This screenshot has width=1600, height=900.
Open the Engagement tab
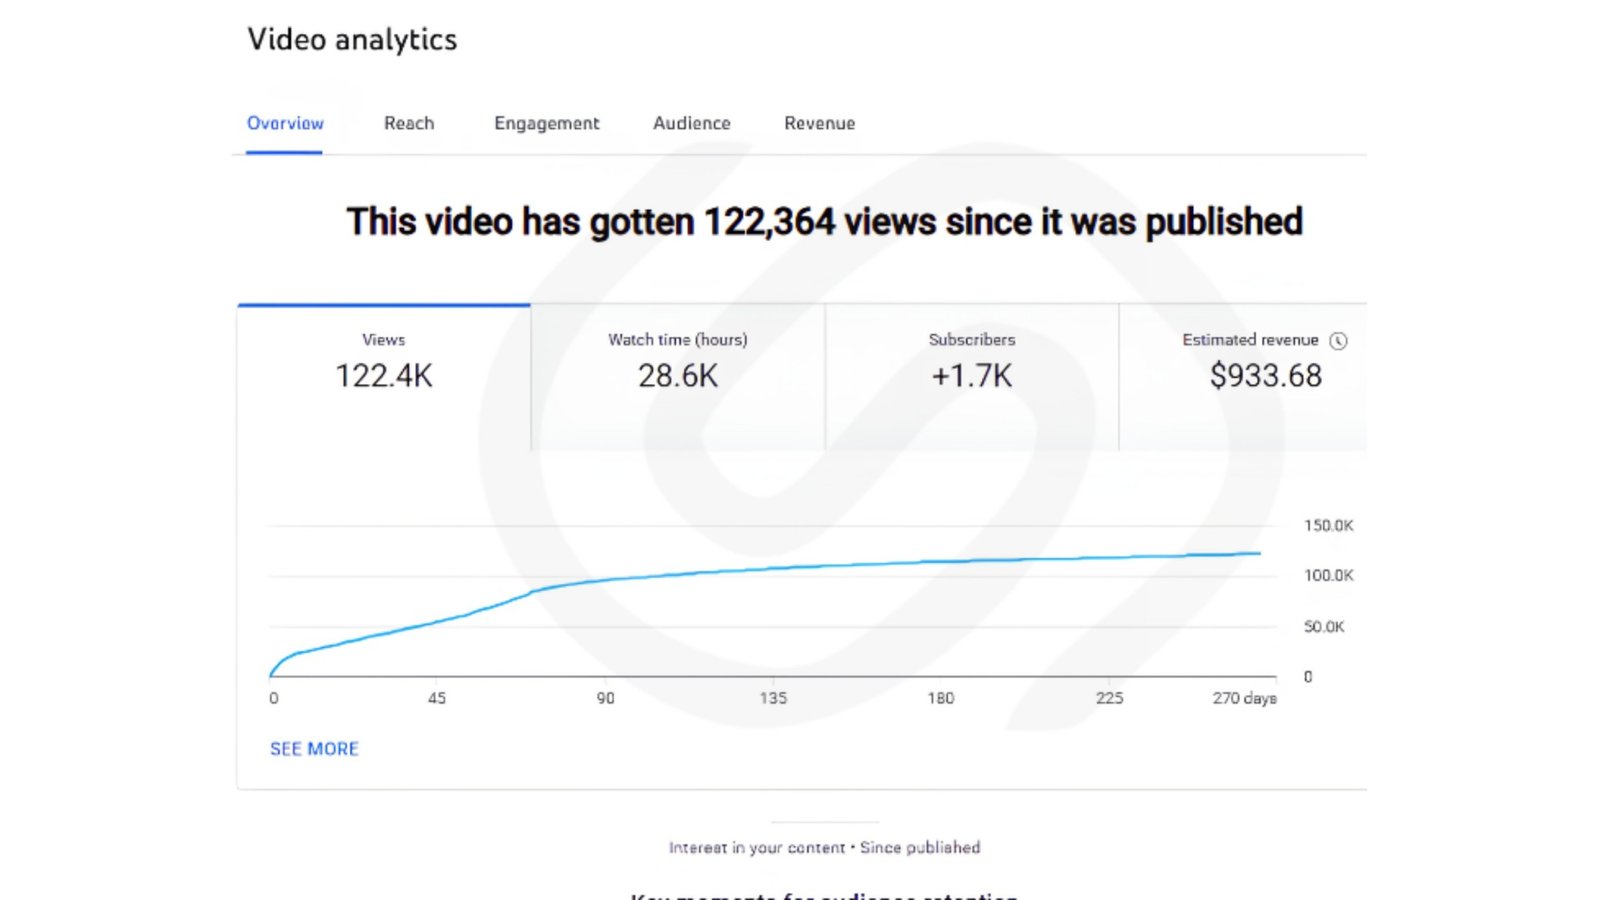[x=547, y=123]
